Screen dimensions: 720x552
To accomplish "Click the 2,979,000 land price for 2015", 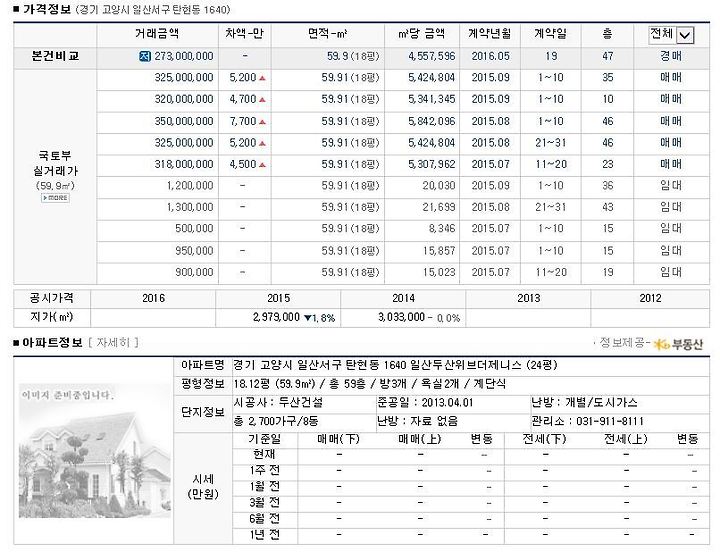I will point(276,317).
